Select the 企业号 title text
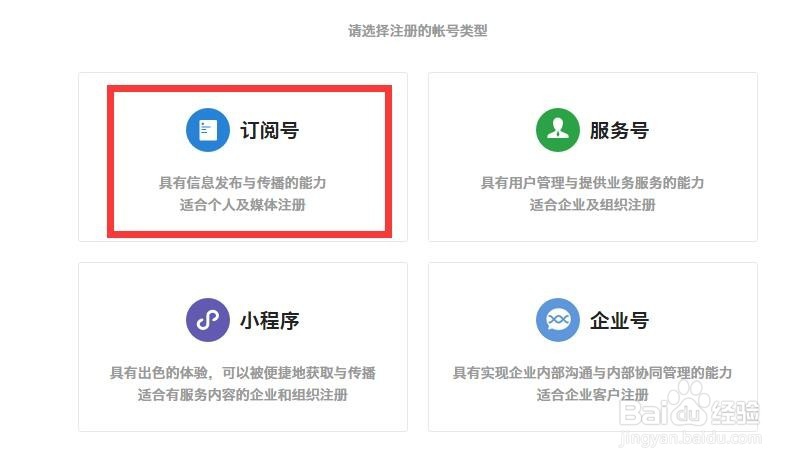 (x=620, y=320)
